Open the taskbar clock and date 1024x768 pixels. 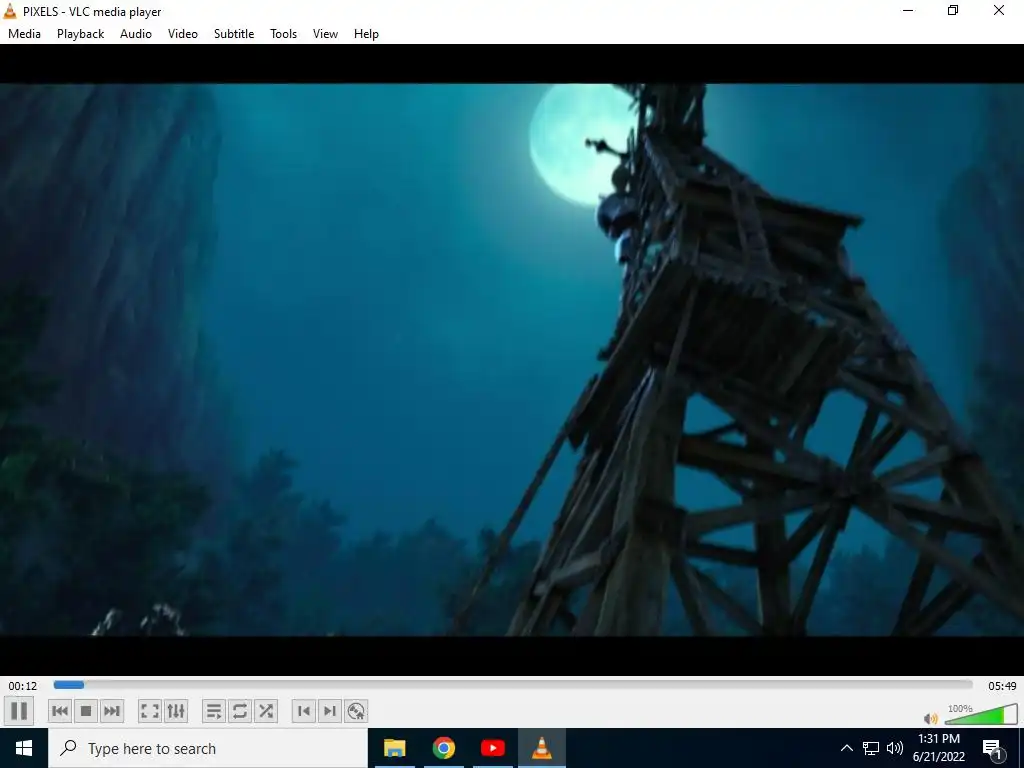point(939,748)
